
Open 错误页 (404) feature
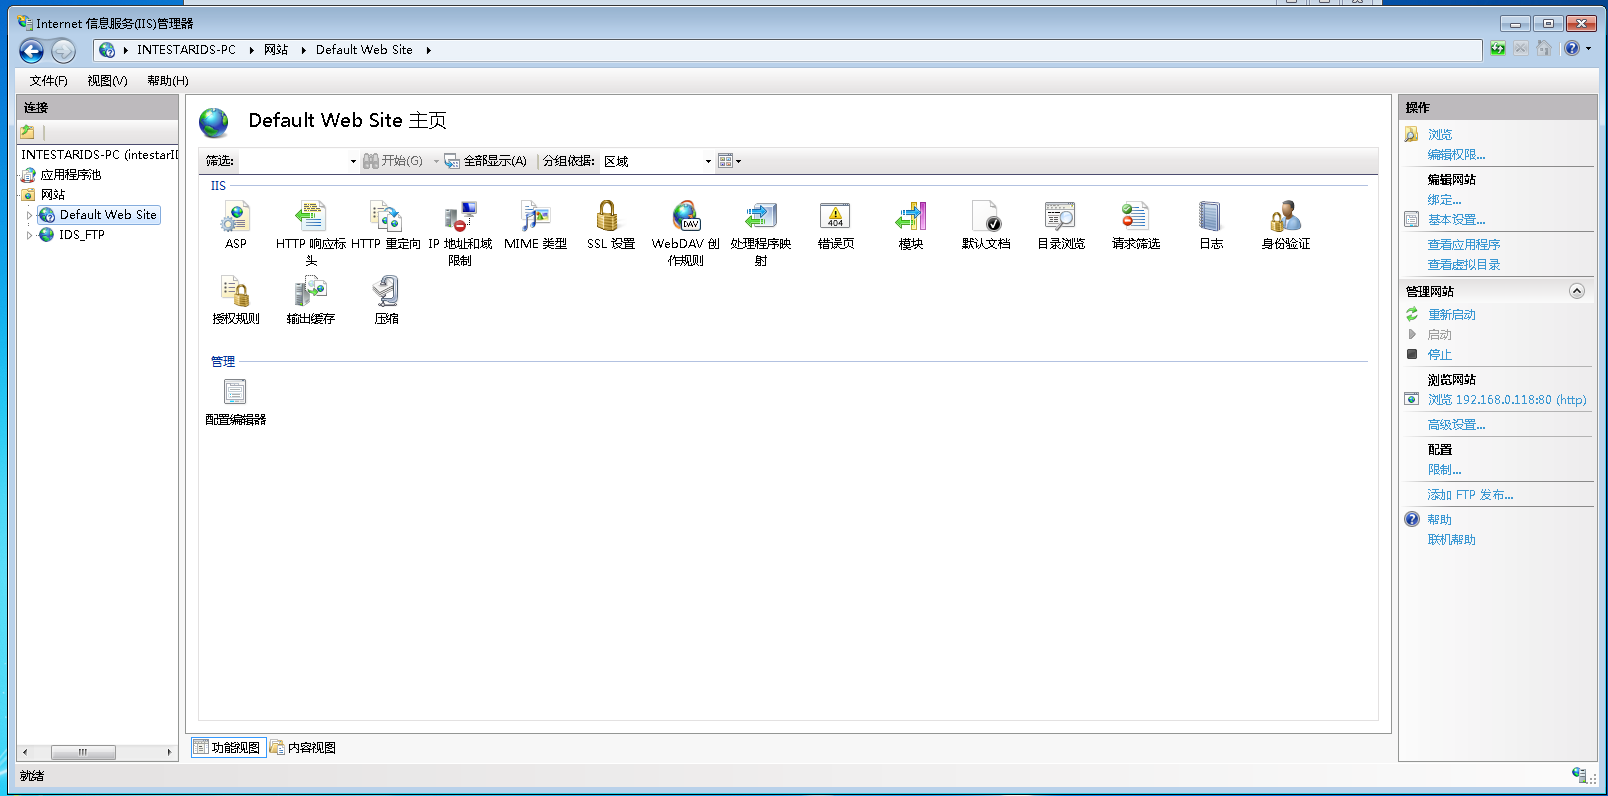[836, 225]
